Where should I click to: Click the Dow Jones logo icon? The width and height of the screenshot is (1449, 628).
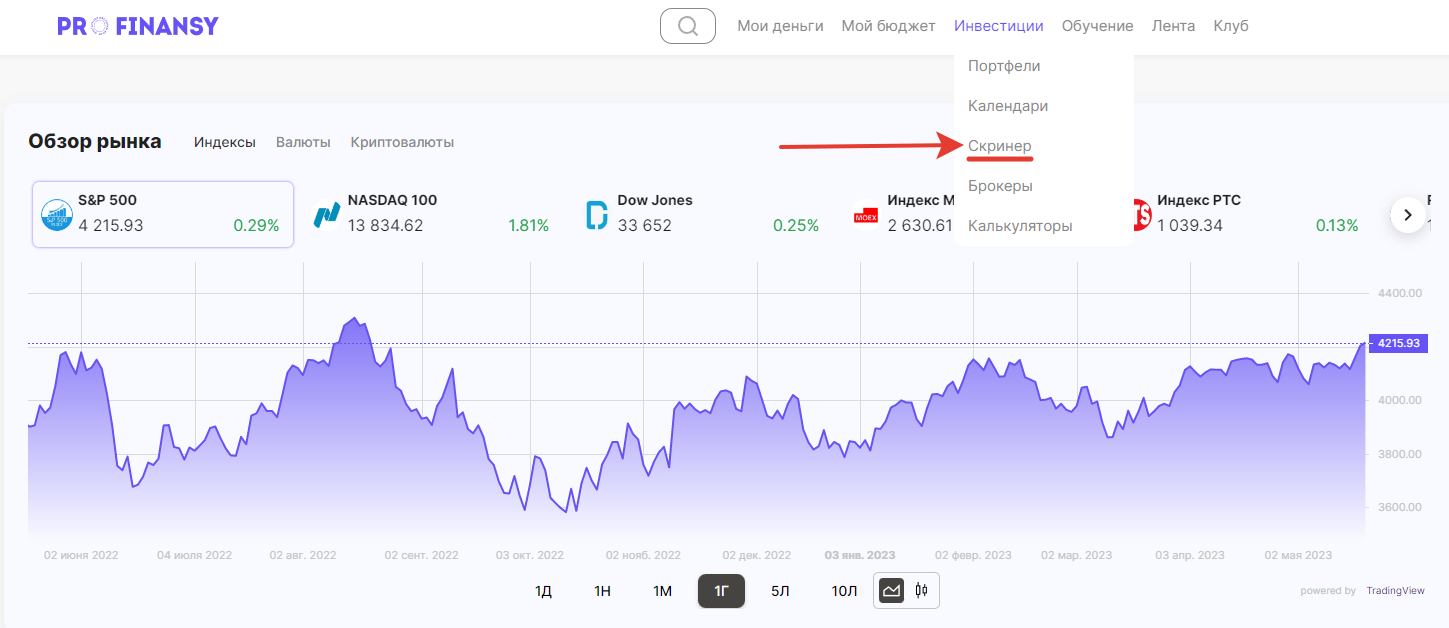point(597,214)
